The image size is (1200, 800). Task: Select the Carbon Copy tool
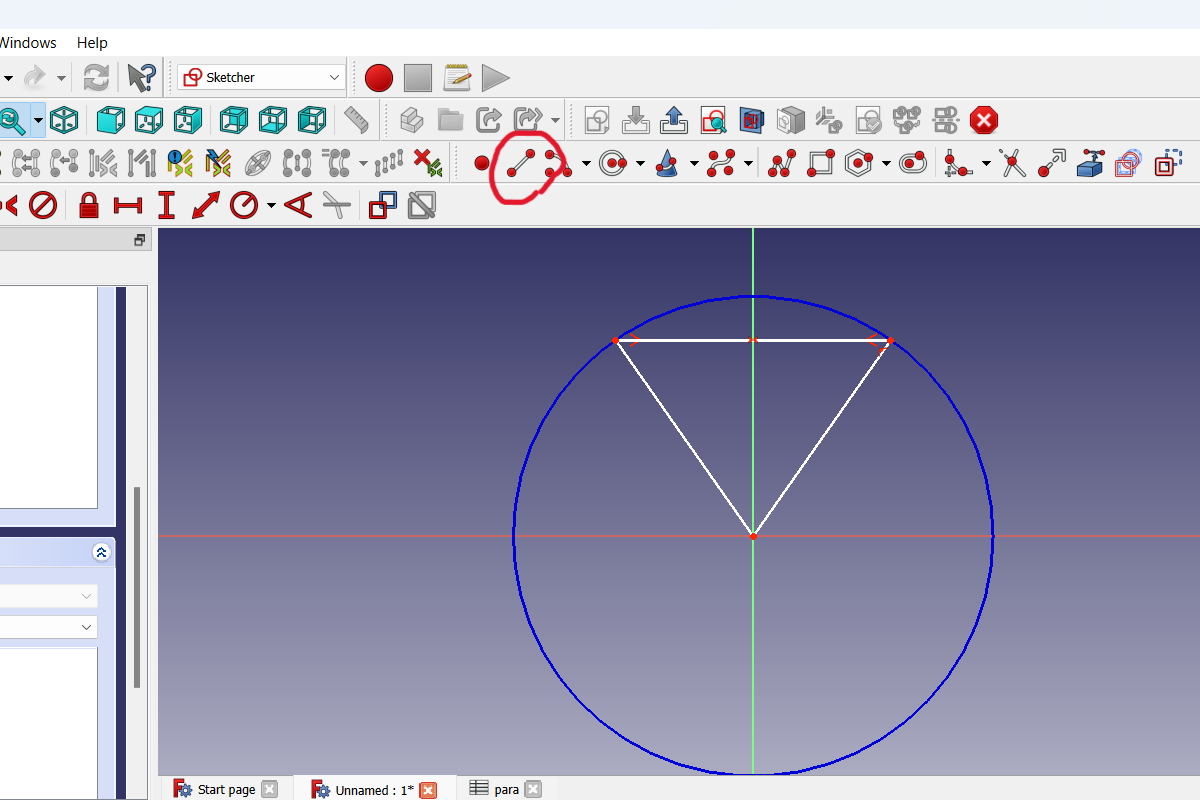click(1129, 163)
